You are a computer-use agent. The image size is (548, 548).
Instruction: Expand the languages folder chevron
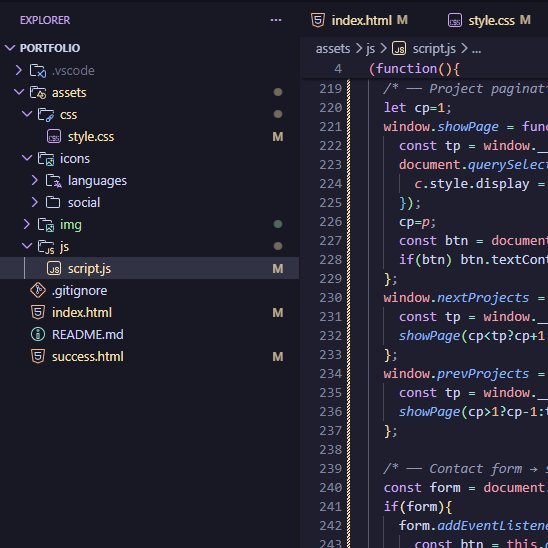click(x=35, y=180)
